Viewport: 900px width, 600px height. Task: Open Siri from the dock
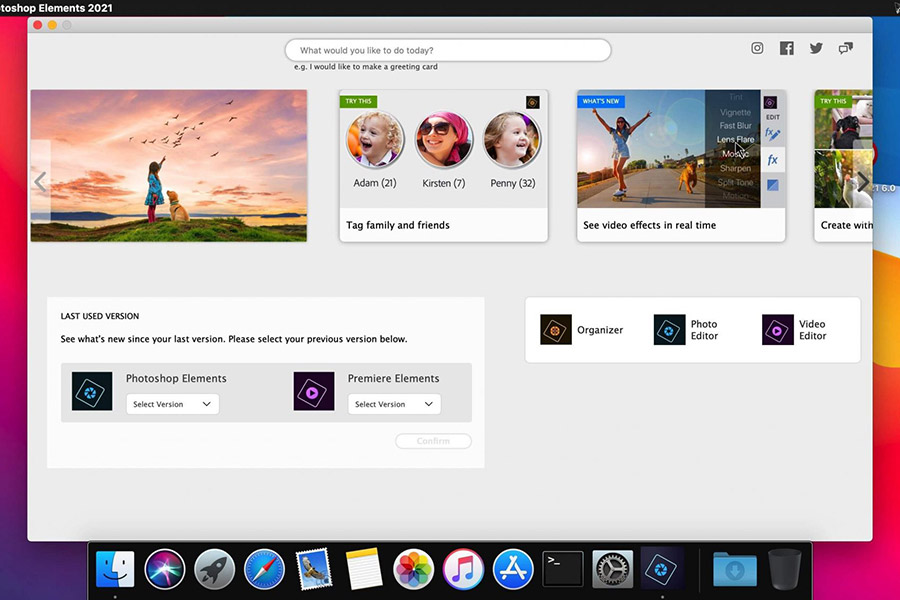pyautogui.click(x=165, y=569)
